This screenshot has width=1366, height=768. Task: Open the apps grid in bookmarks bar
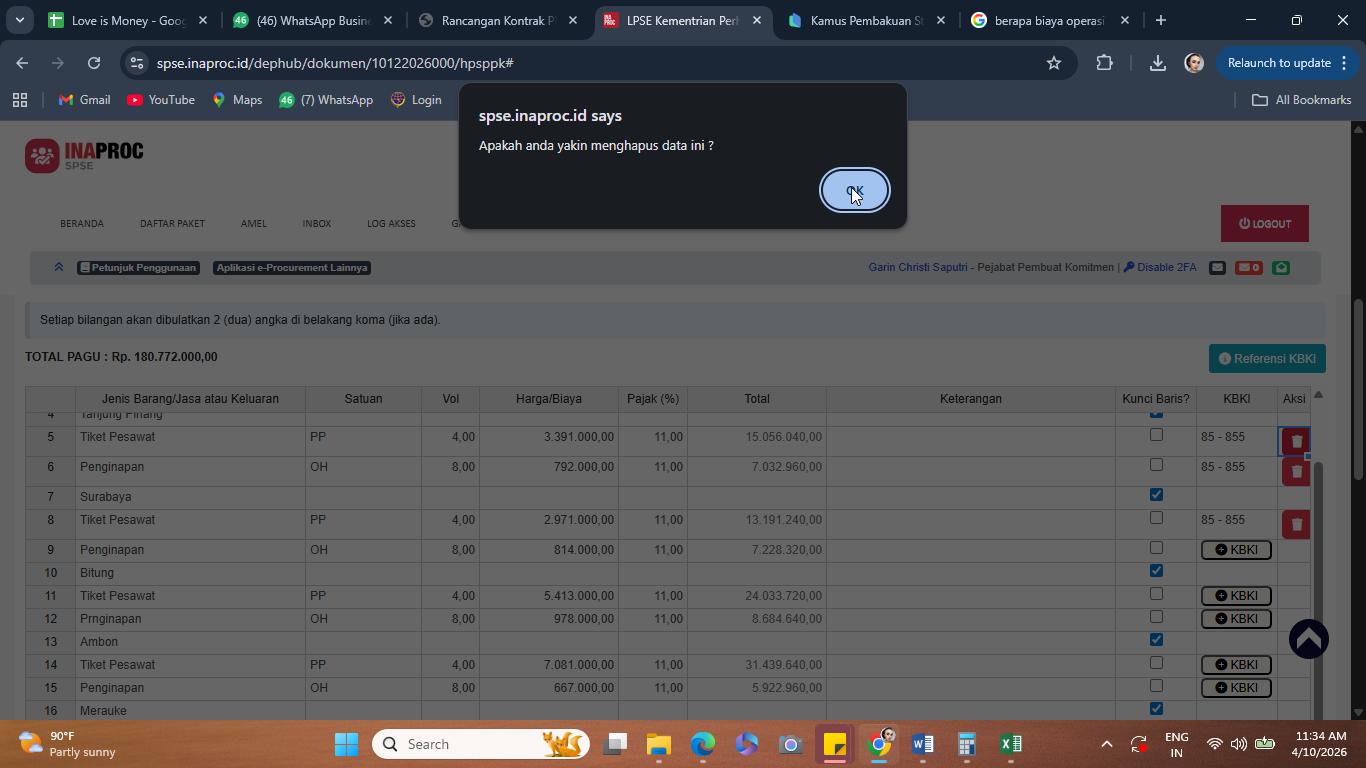pos(19,100)
